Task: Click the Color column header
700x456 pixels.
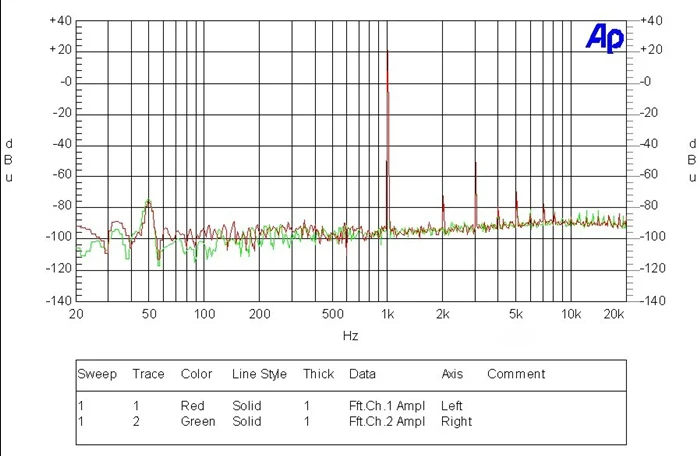Action: click(196, 374)
